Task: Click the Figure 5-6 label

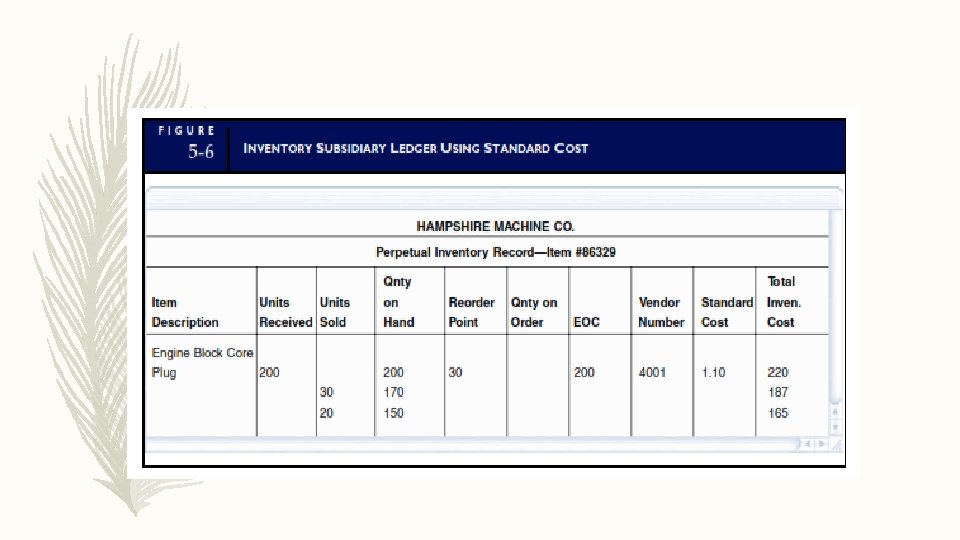Action: (187, 143)
